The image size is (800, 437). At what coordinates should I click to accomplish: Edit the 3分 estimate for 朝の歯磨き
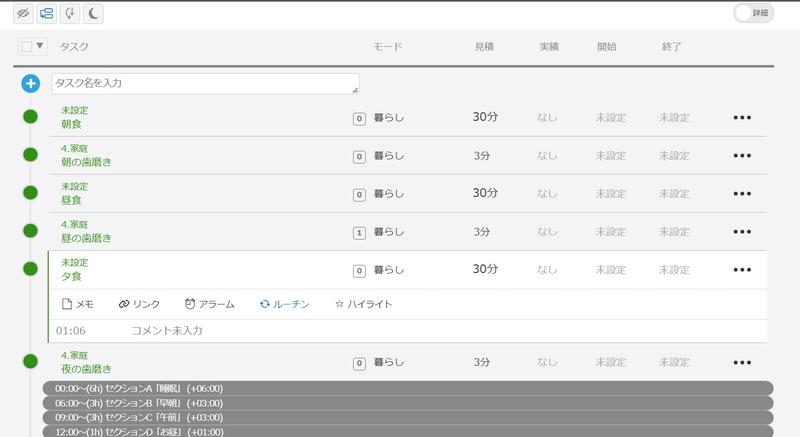(x=482, y=156)
